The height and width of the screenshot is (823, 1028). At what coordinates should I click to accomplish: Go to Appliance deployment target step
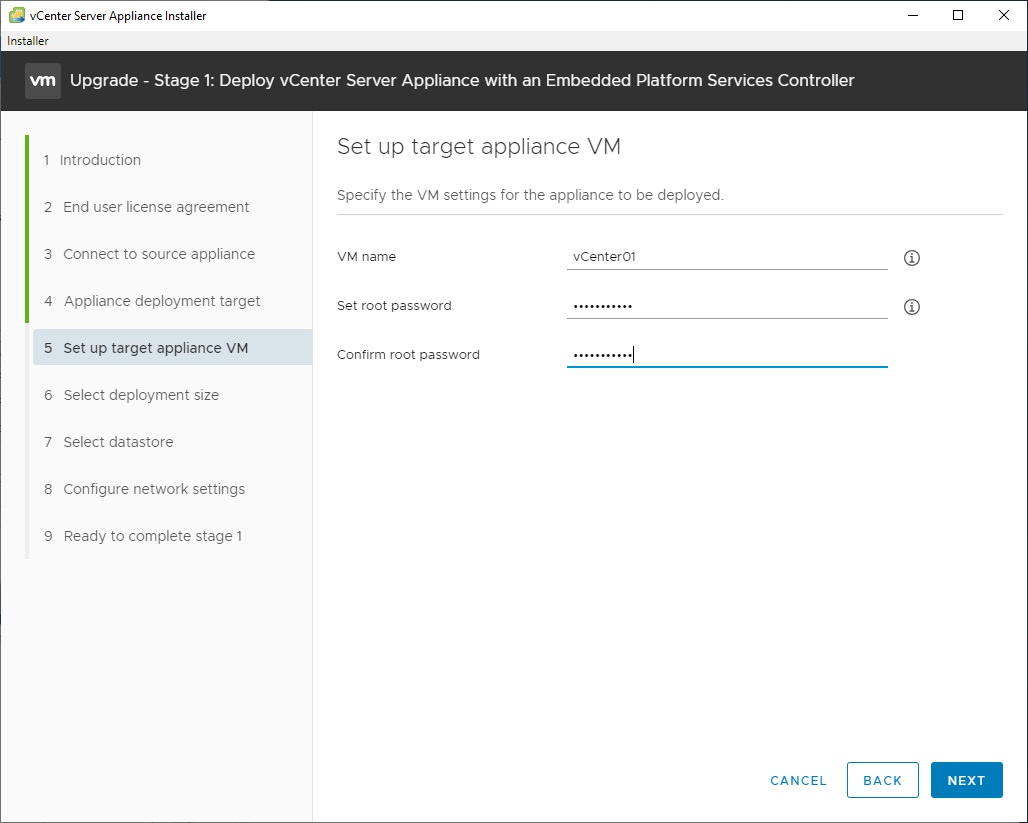pyautogui.click(x=152, y=301)
